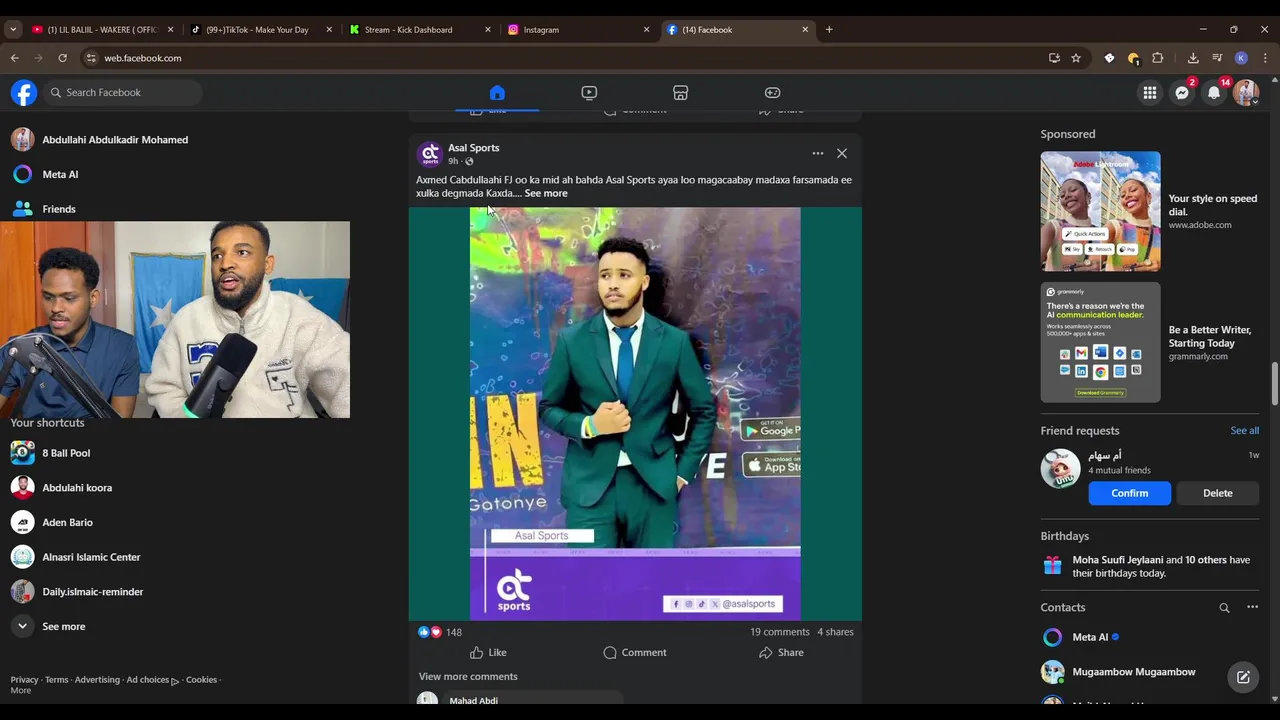Expand post text with See more

[546, 193]
